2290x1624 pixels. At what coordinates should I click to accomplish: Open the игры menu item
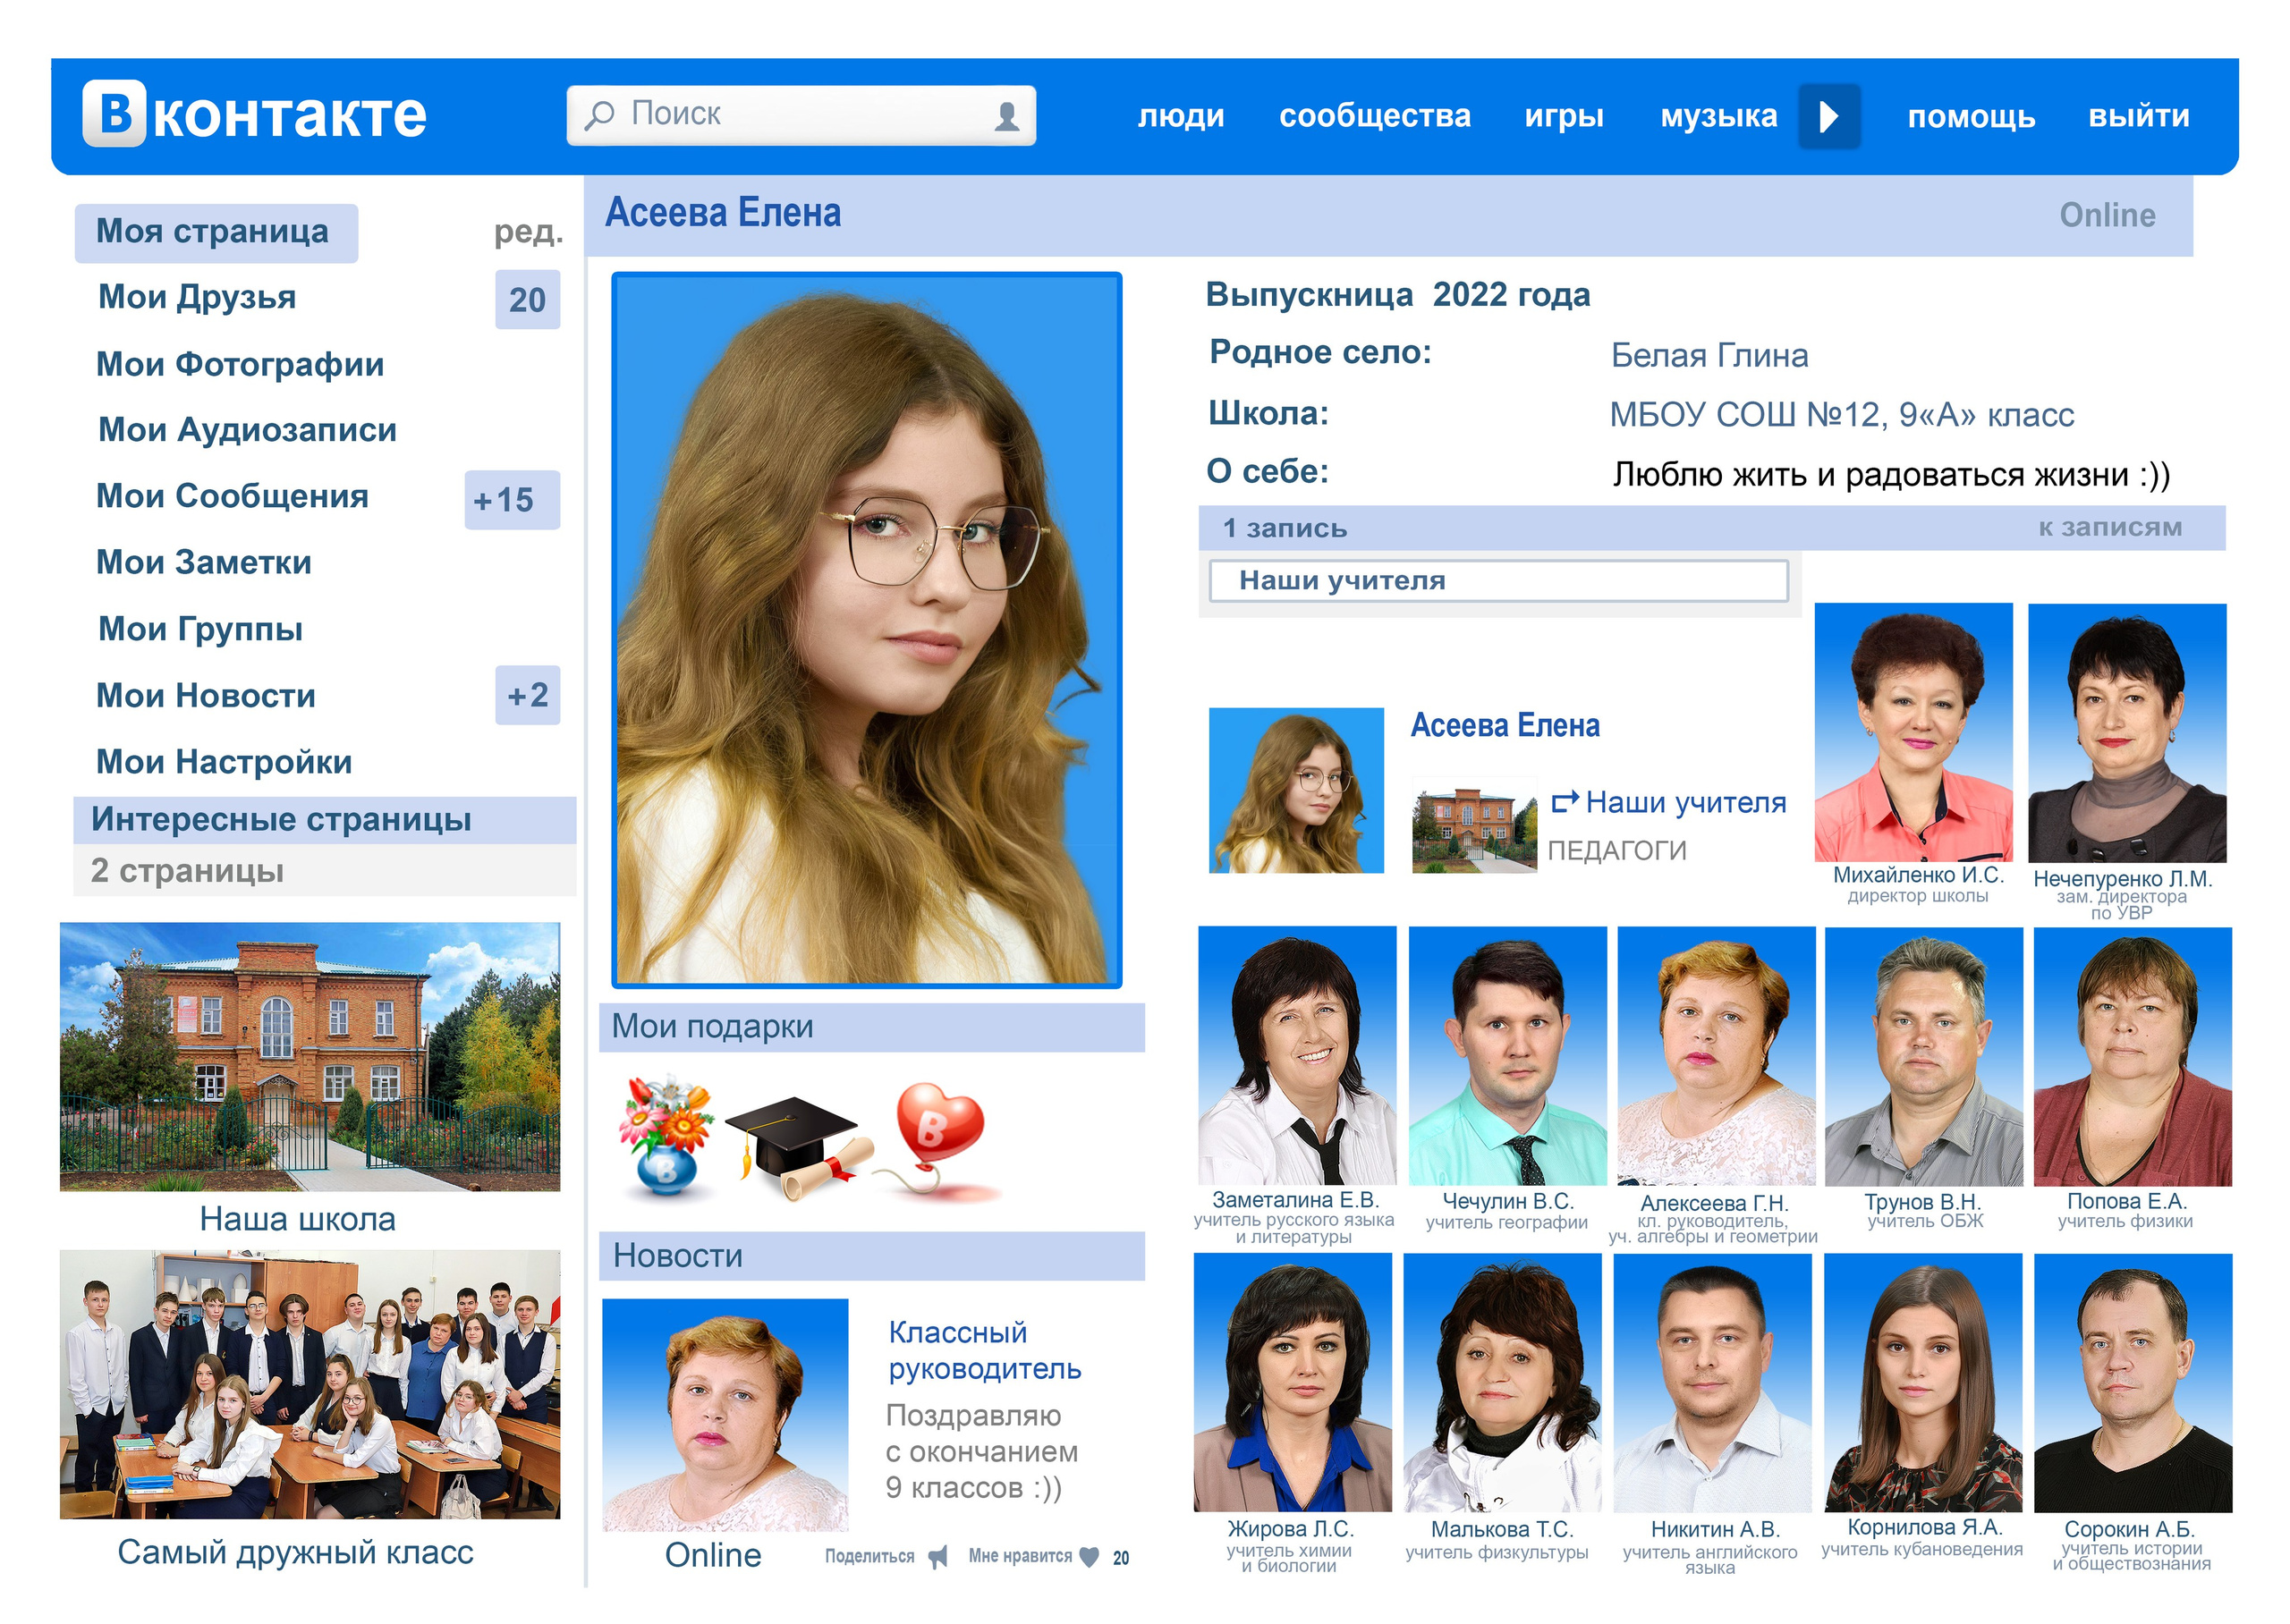tap(1563, 116)
